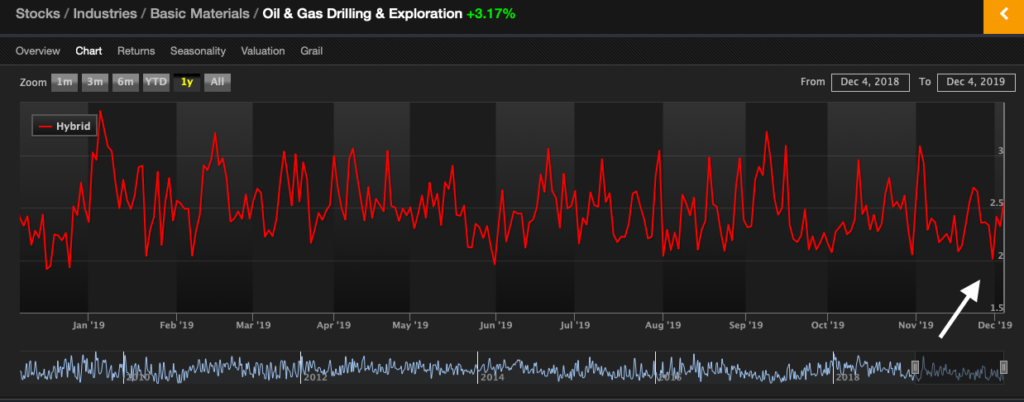Open the Returns tab
The image size is (1024, 402).
tap(136, 51)
